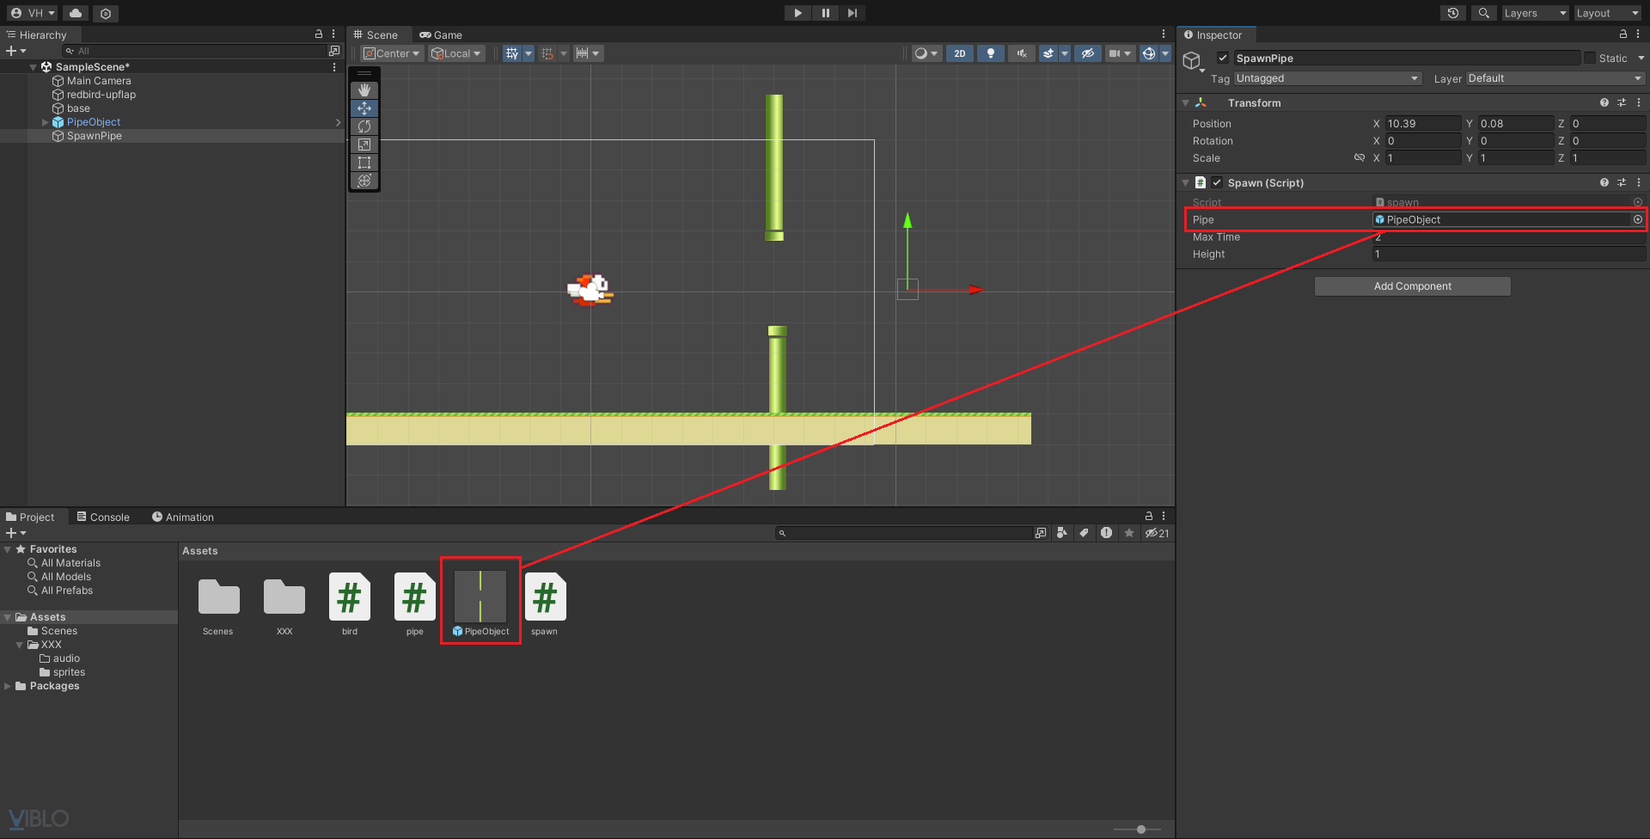Select the base object in Hierarchy
Image resolution: width=1650 pixels, height=839 pixels.
78,108
